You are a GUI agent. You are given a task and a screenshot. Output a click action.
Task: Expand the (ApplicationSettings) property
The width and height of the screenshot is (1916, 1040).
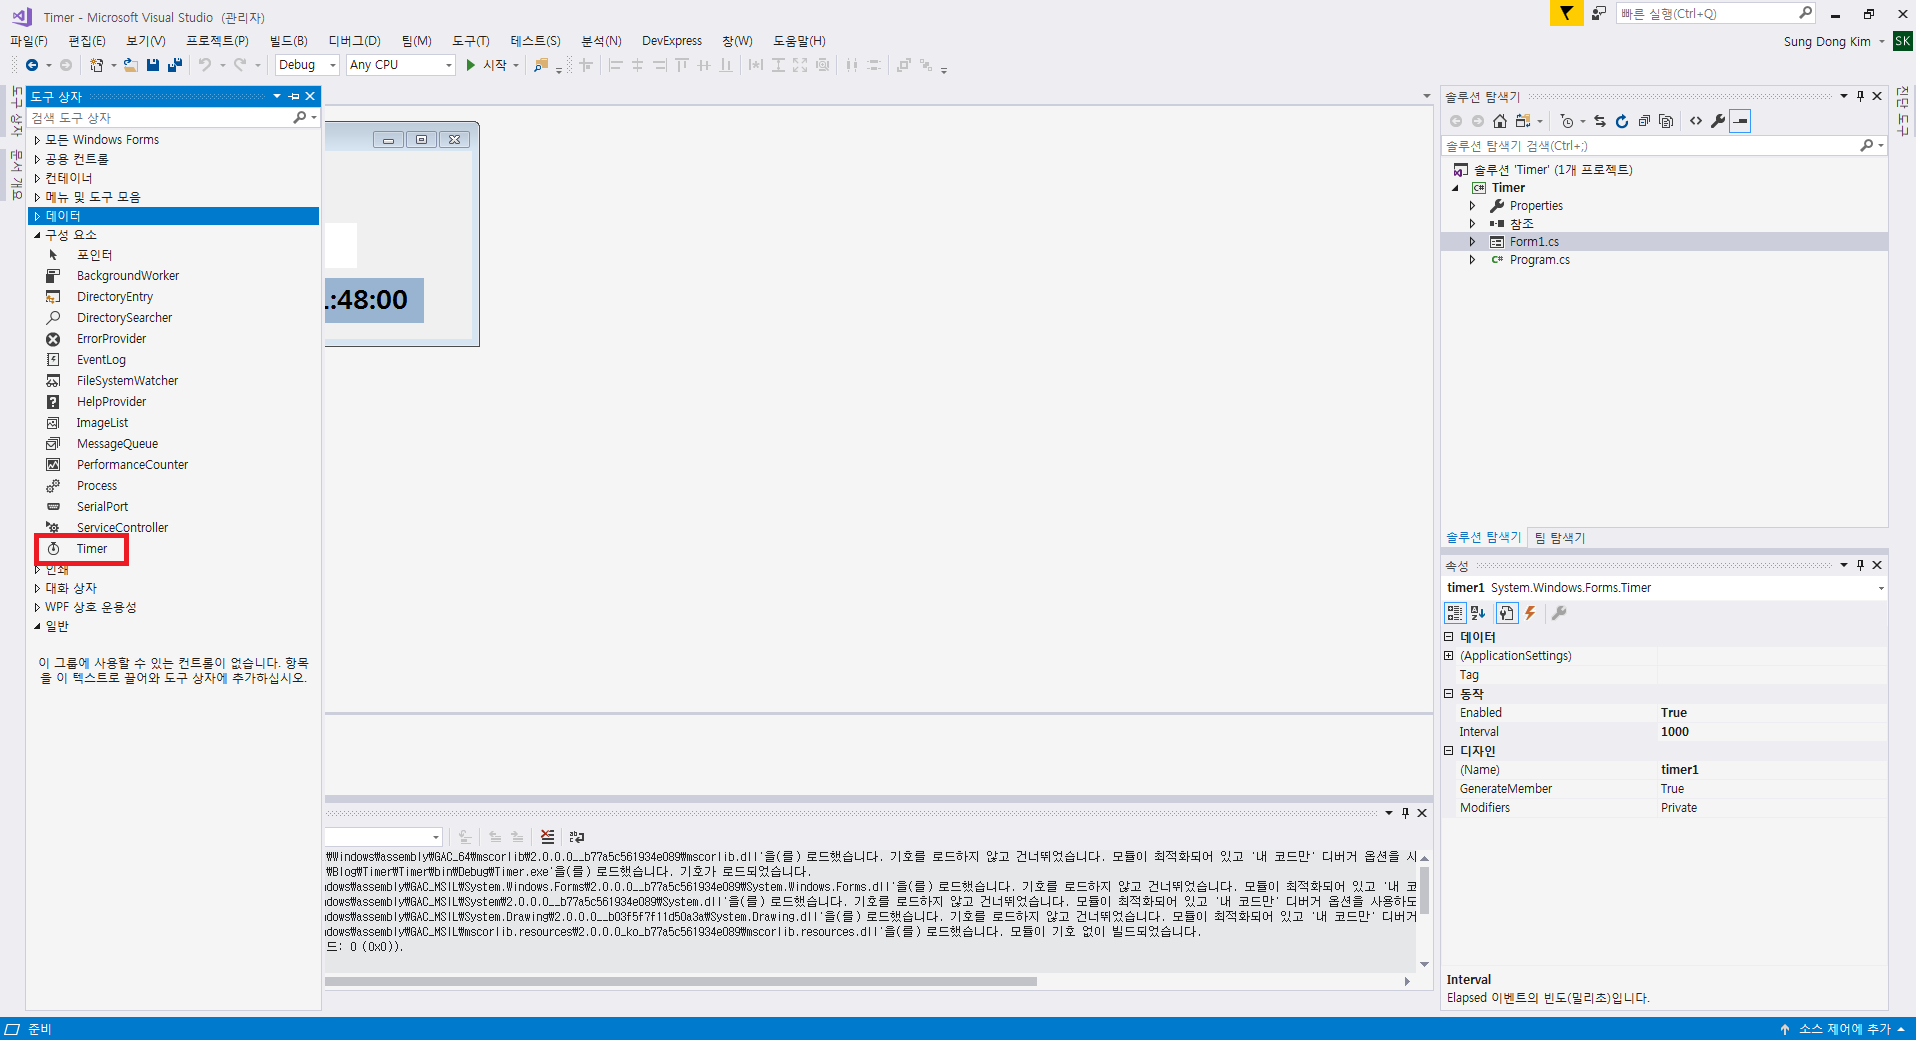click(1449, 656)
